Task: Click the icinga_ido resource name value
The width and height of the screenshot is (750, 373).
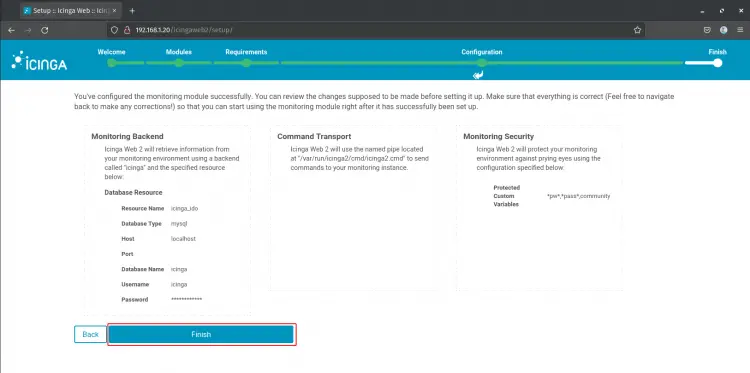Action: click(184, 208)
